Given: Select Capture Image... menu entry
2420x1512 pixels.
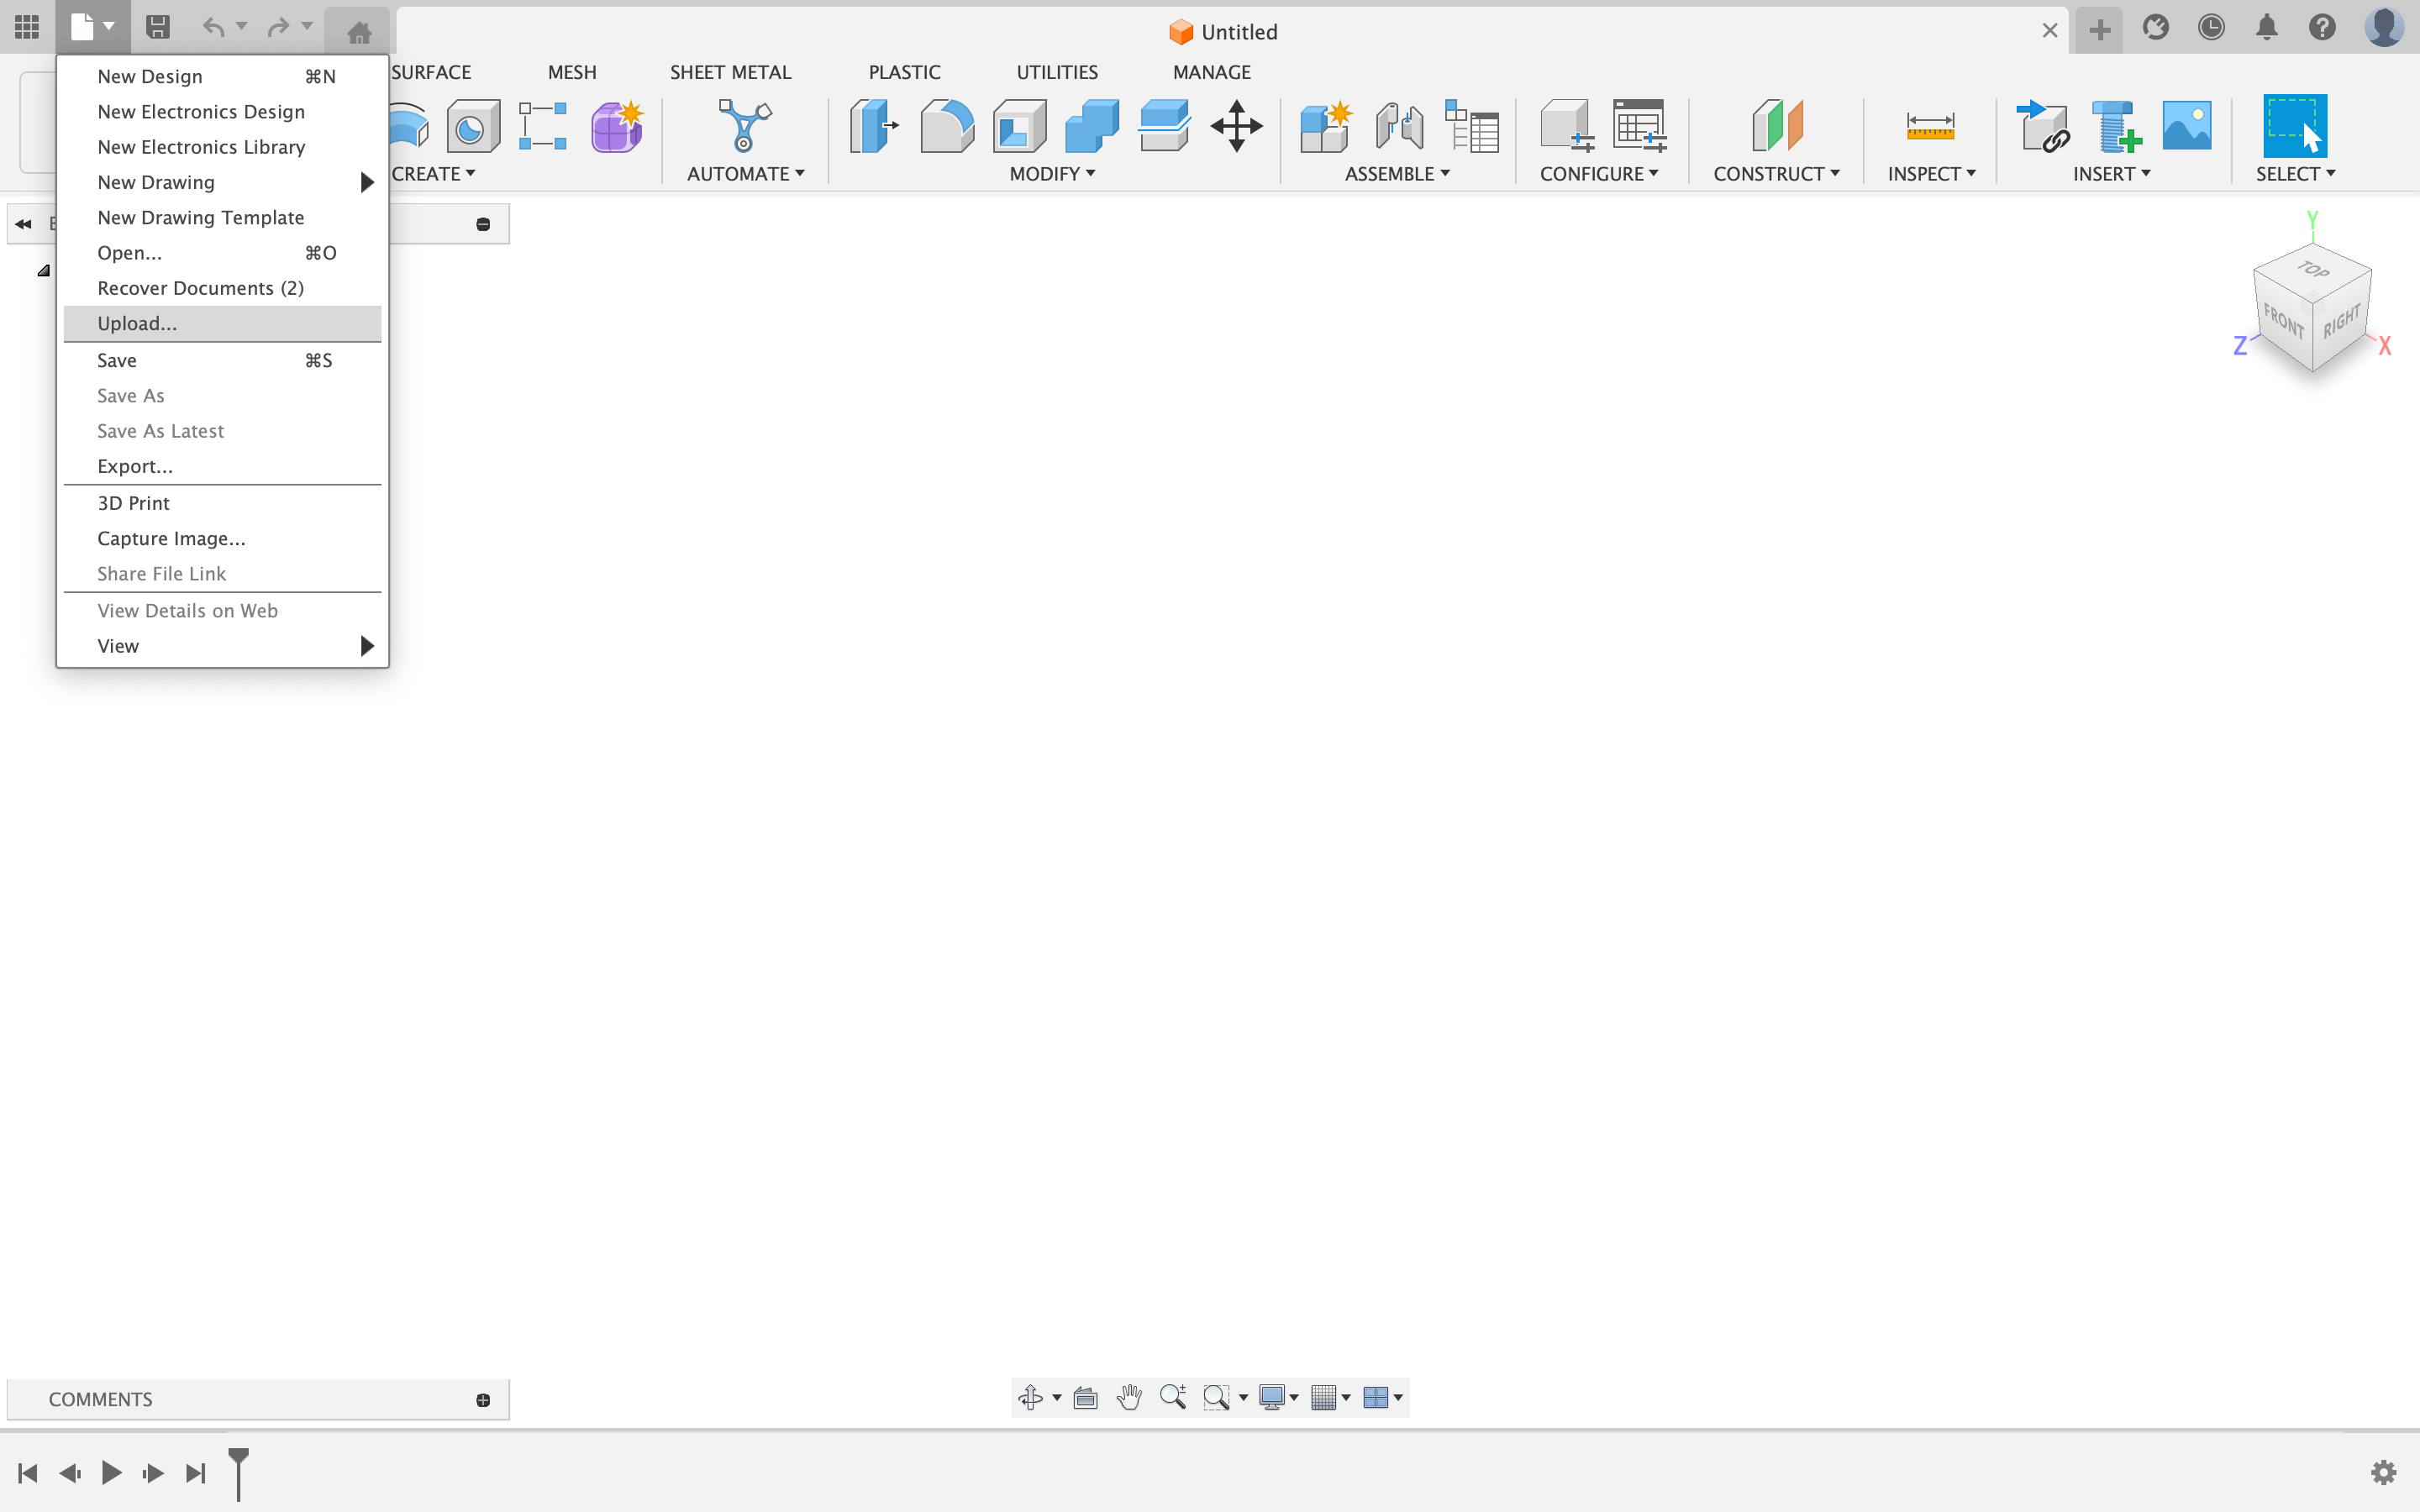Looking at the screenshot, I should coord(171,538).
